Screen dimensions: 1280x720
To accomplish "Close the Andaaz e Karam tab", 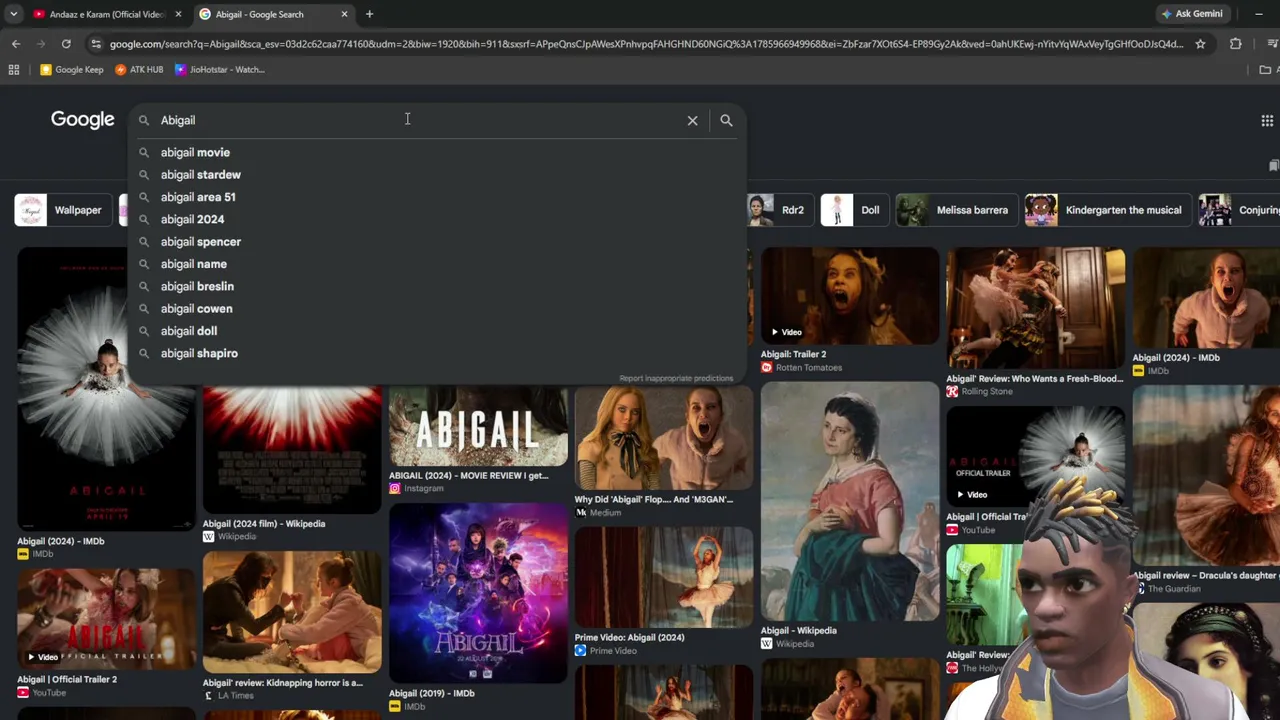I will (x=178, y=14).
